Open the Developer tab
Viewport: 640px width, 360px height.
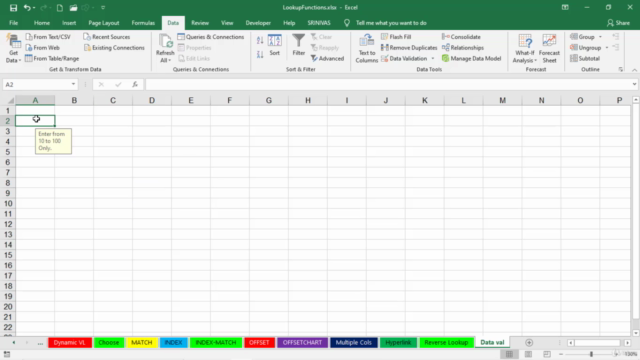258,23
